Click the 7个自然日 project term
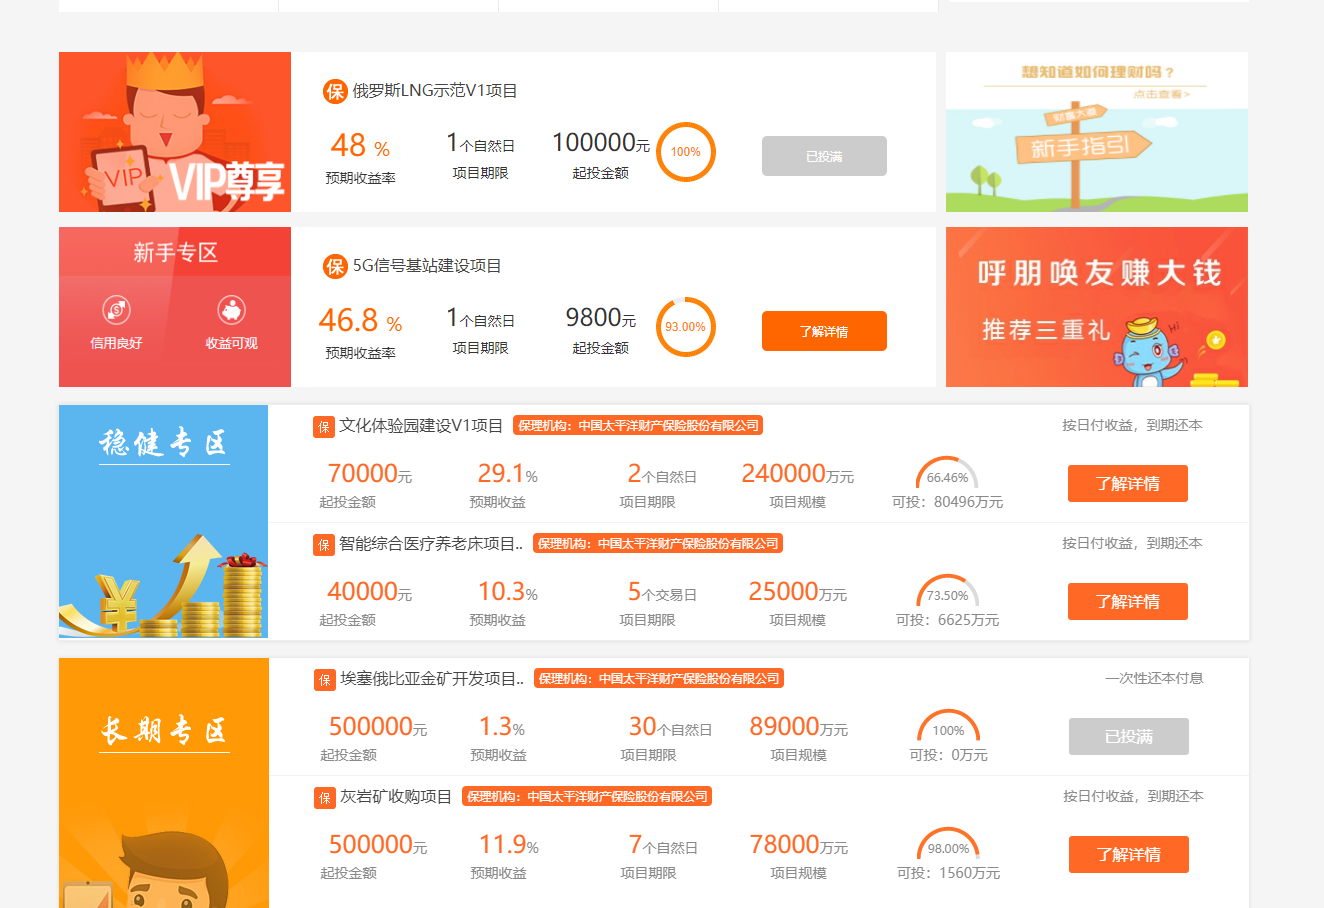Viewport: 1324px width, 908px height. (x=663, y=845)
